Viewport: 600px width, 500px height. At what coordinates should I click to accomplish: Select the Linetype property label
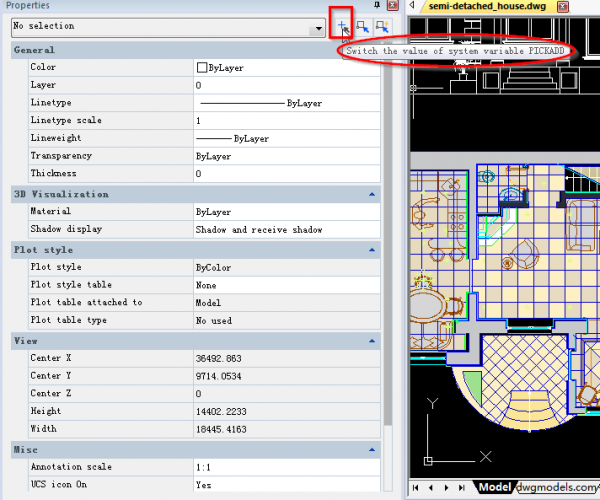(x=51, y=103)
